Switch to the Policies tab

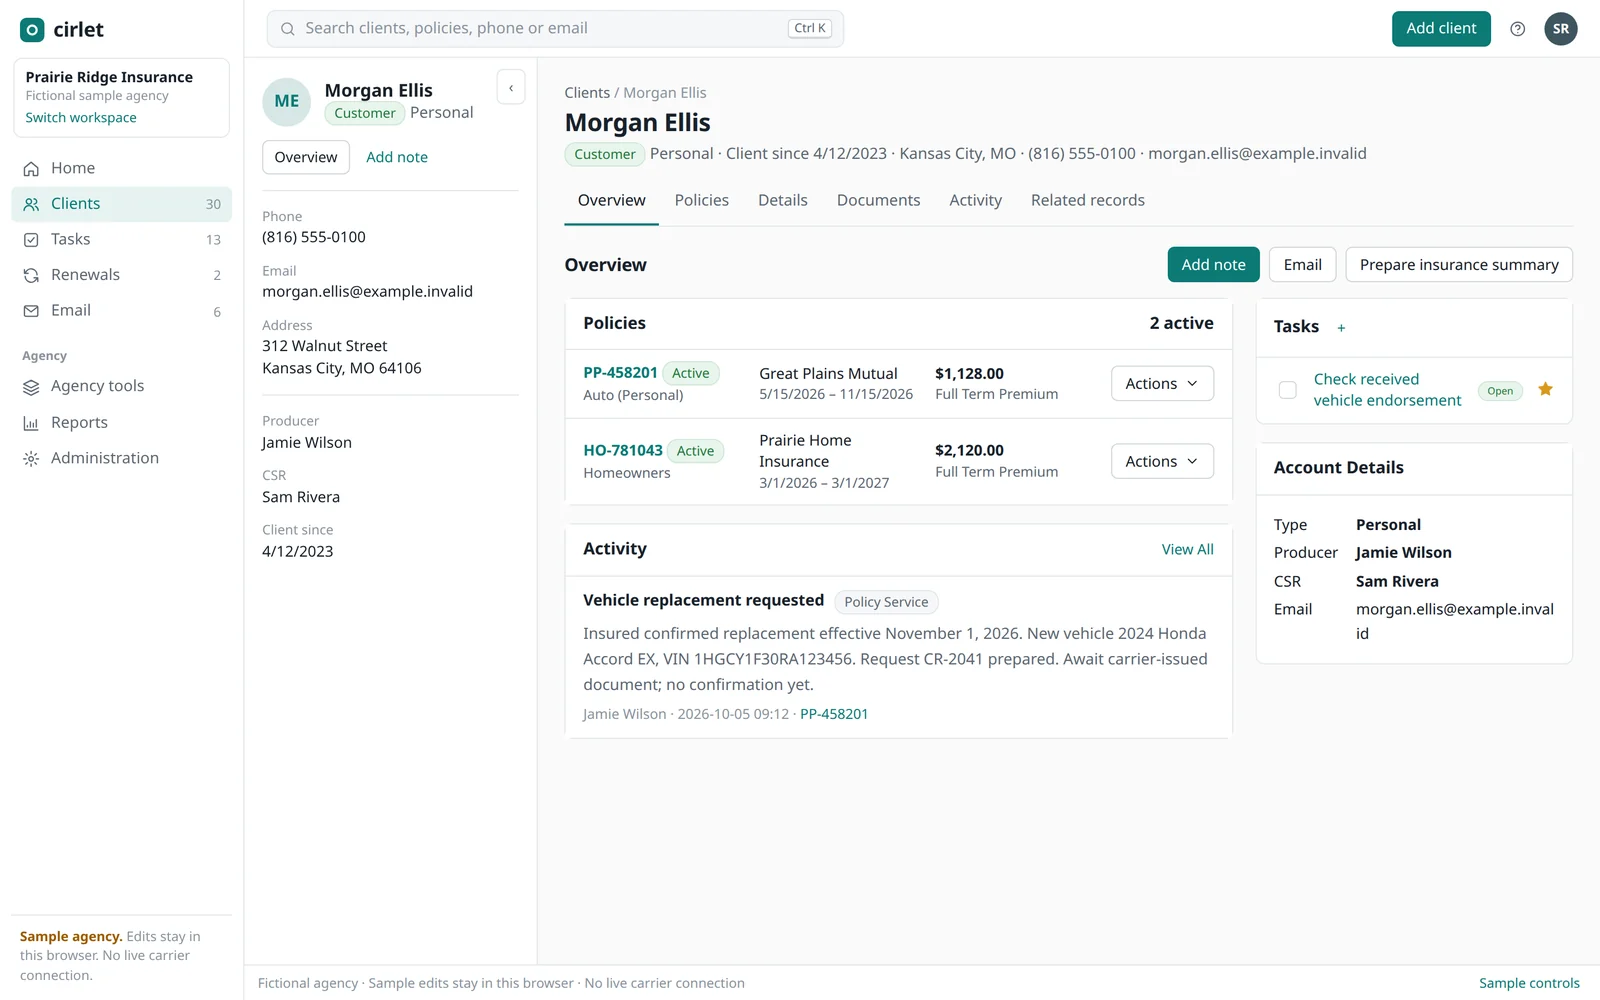tap(701, 201)
